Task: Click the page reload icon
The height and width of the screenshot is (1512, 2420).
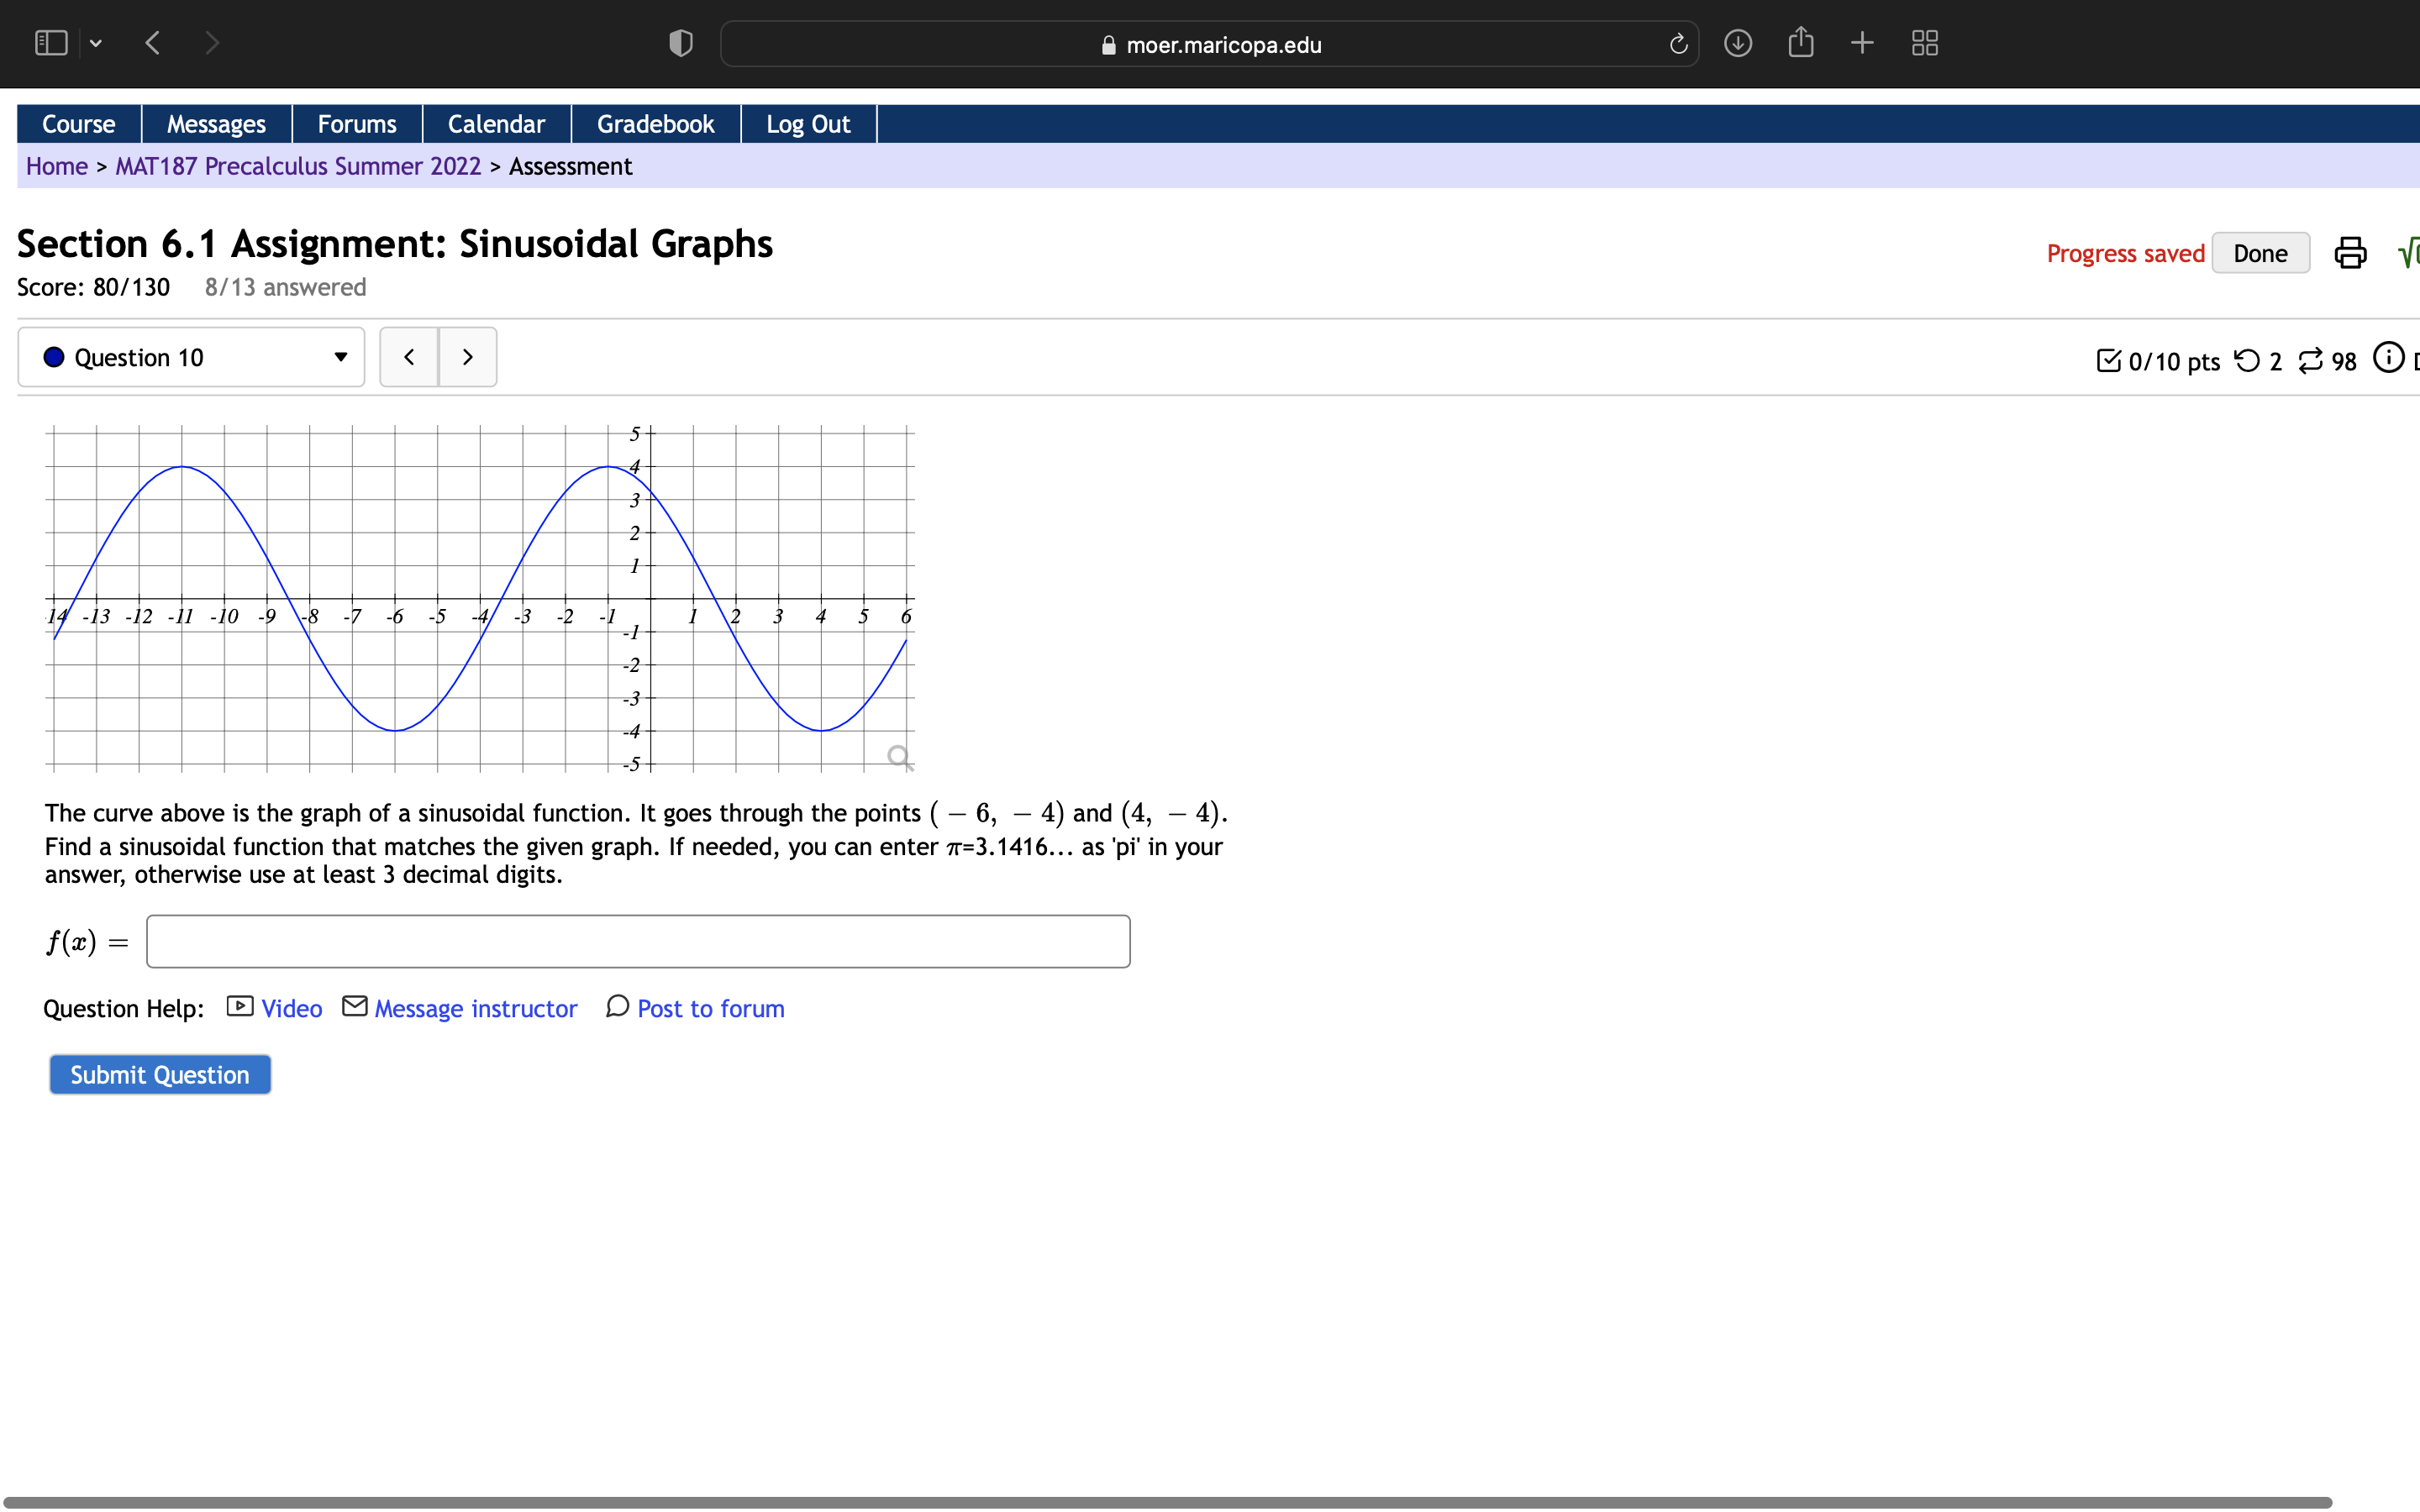Action: (x=1678, y=44)
